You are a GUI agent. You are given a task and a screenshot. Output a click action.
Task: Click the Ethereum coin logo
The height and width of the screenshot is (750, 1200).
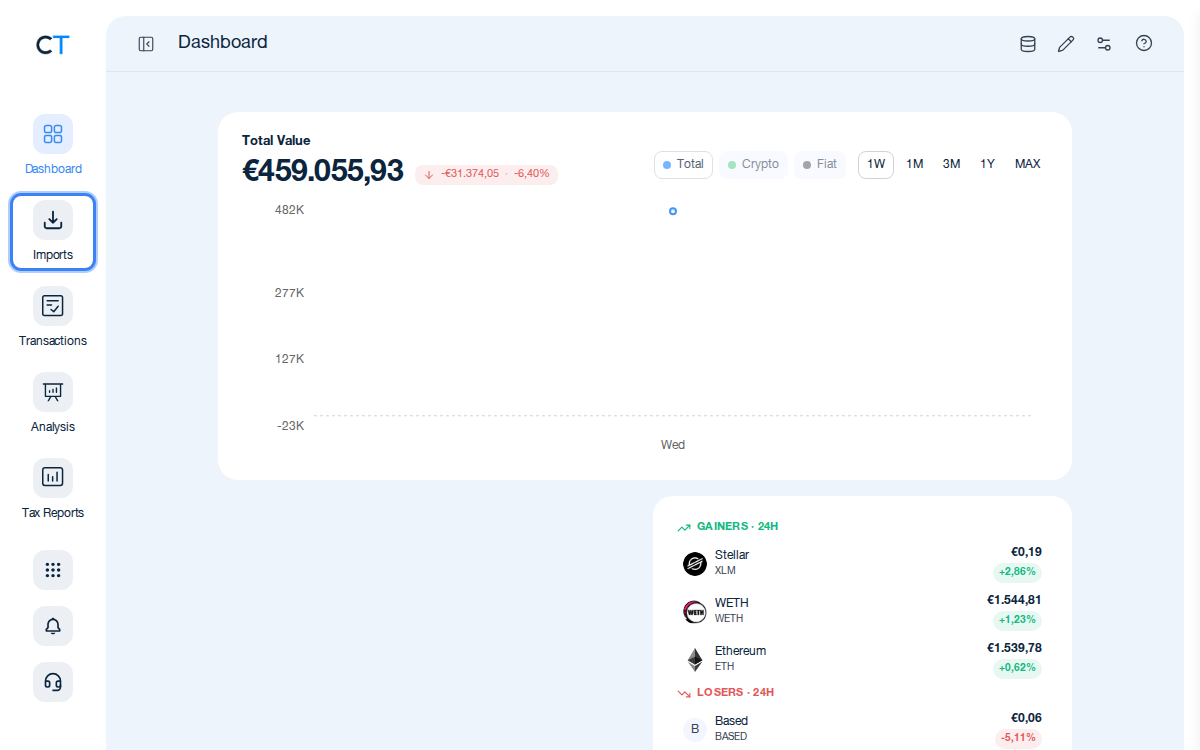[695, 660]
